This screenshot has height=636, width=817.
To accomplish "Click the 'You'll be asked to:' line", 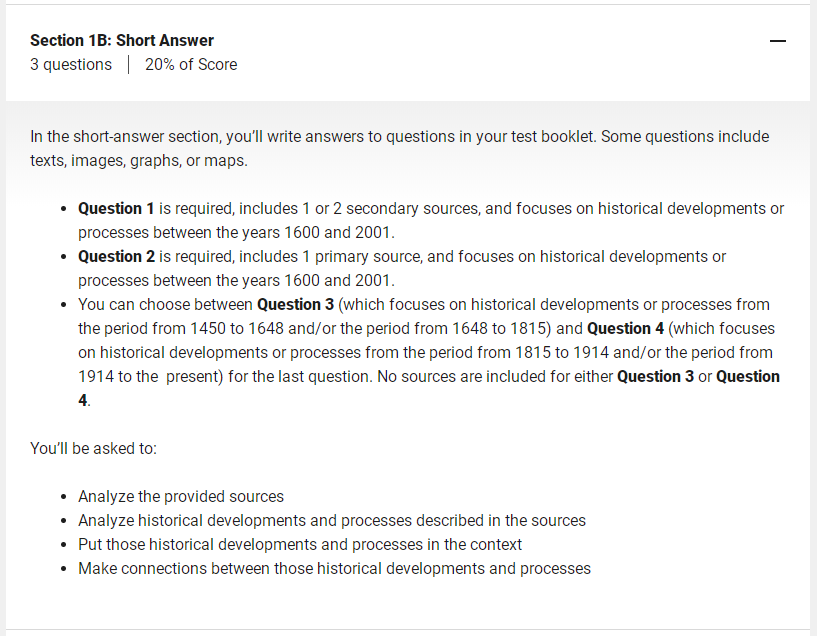I will (93, 448).
